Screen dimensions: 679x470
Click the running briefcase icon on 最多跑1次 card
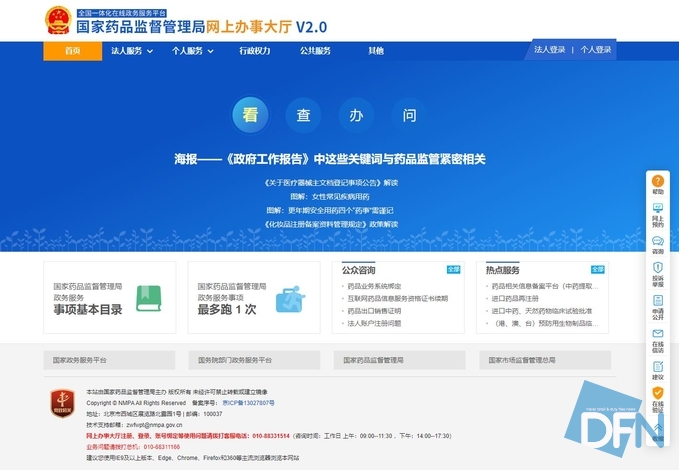pyautogui.click(x=291, y=299)
